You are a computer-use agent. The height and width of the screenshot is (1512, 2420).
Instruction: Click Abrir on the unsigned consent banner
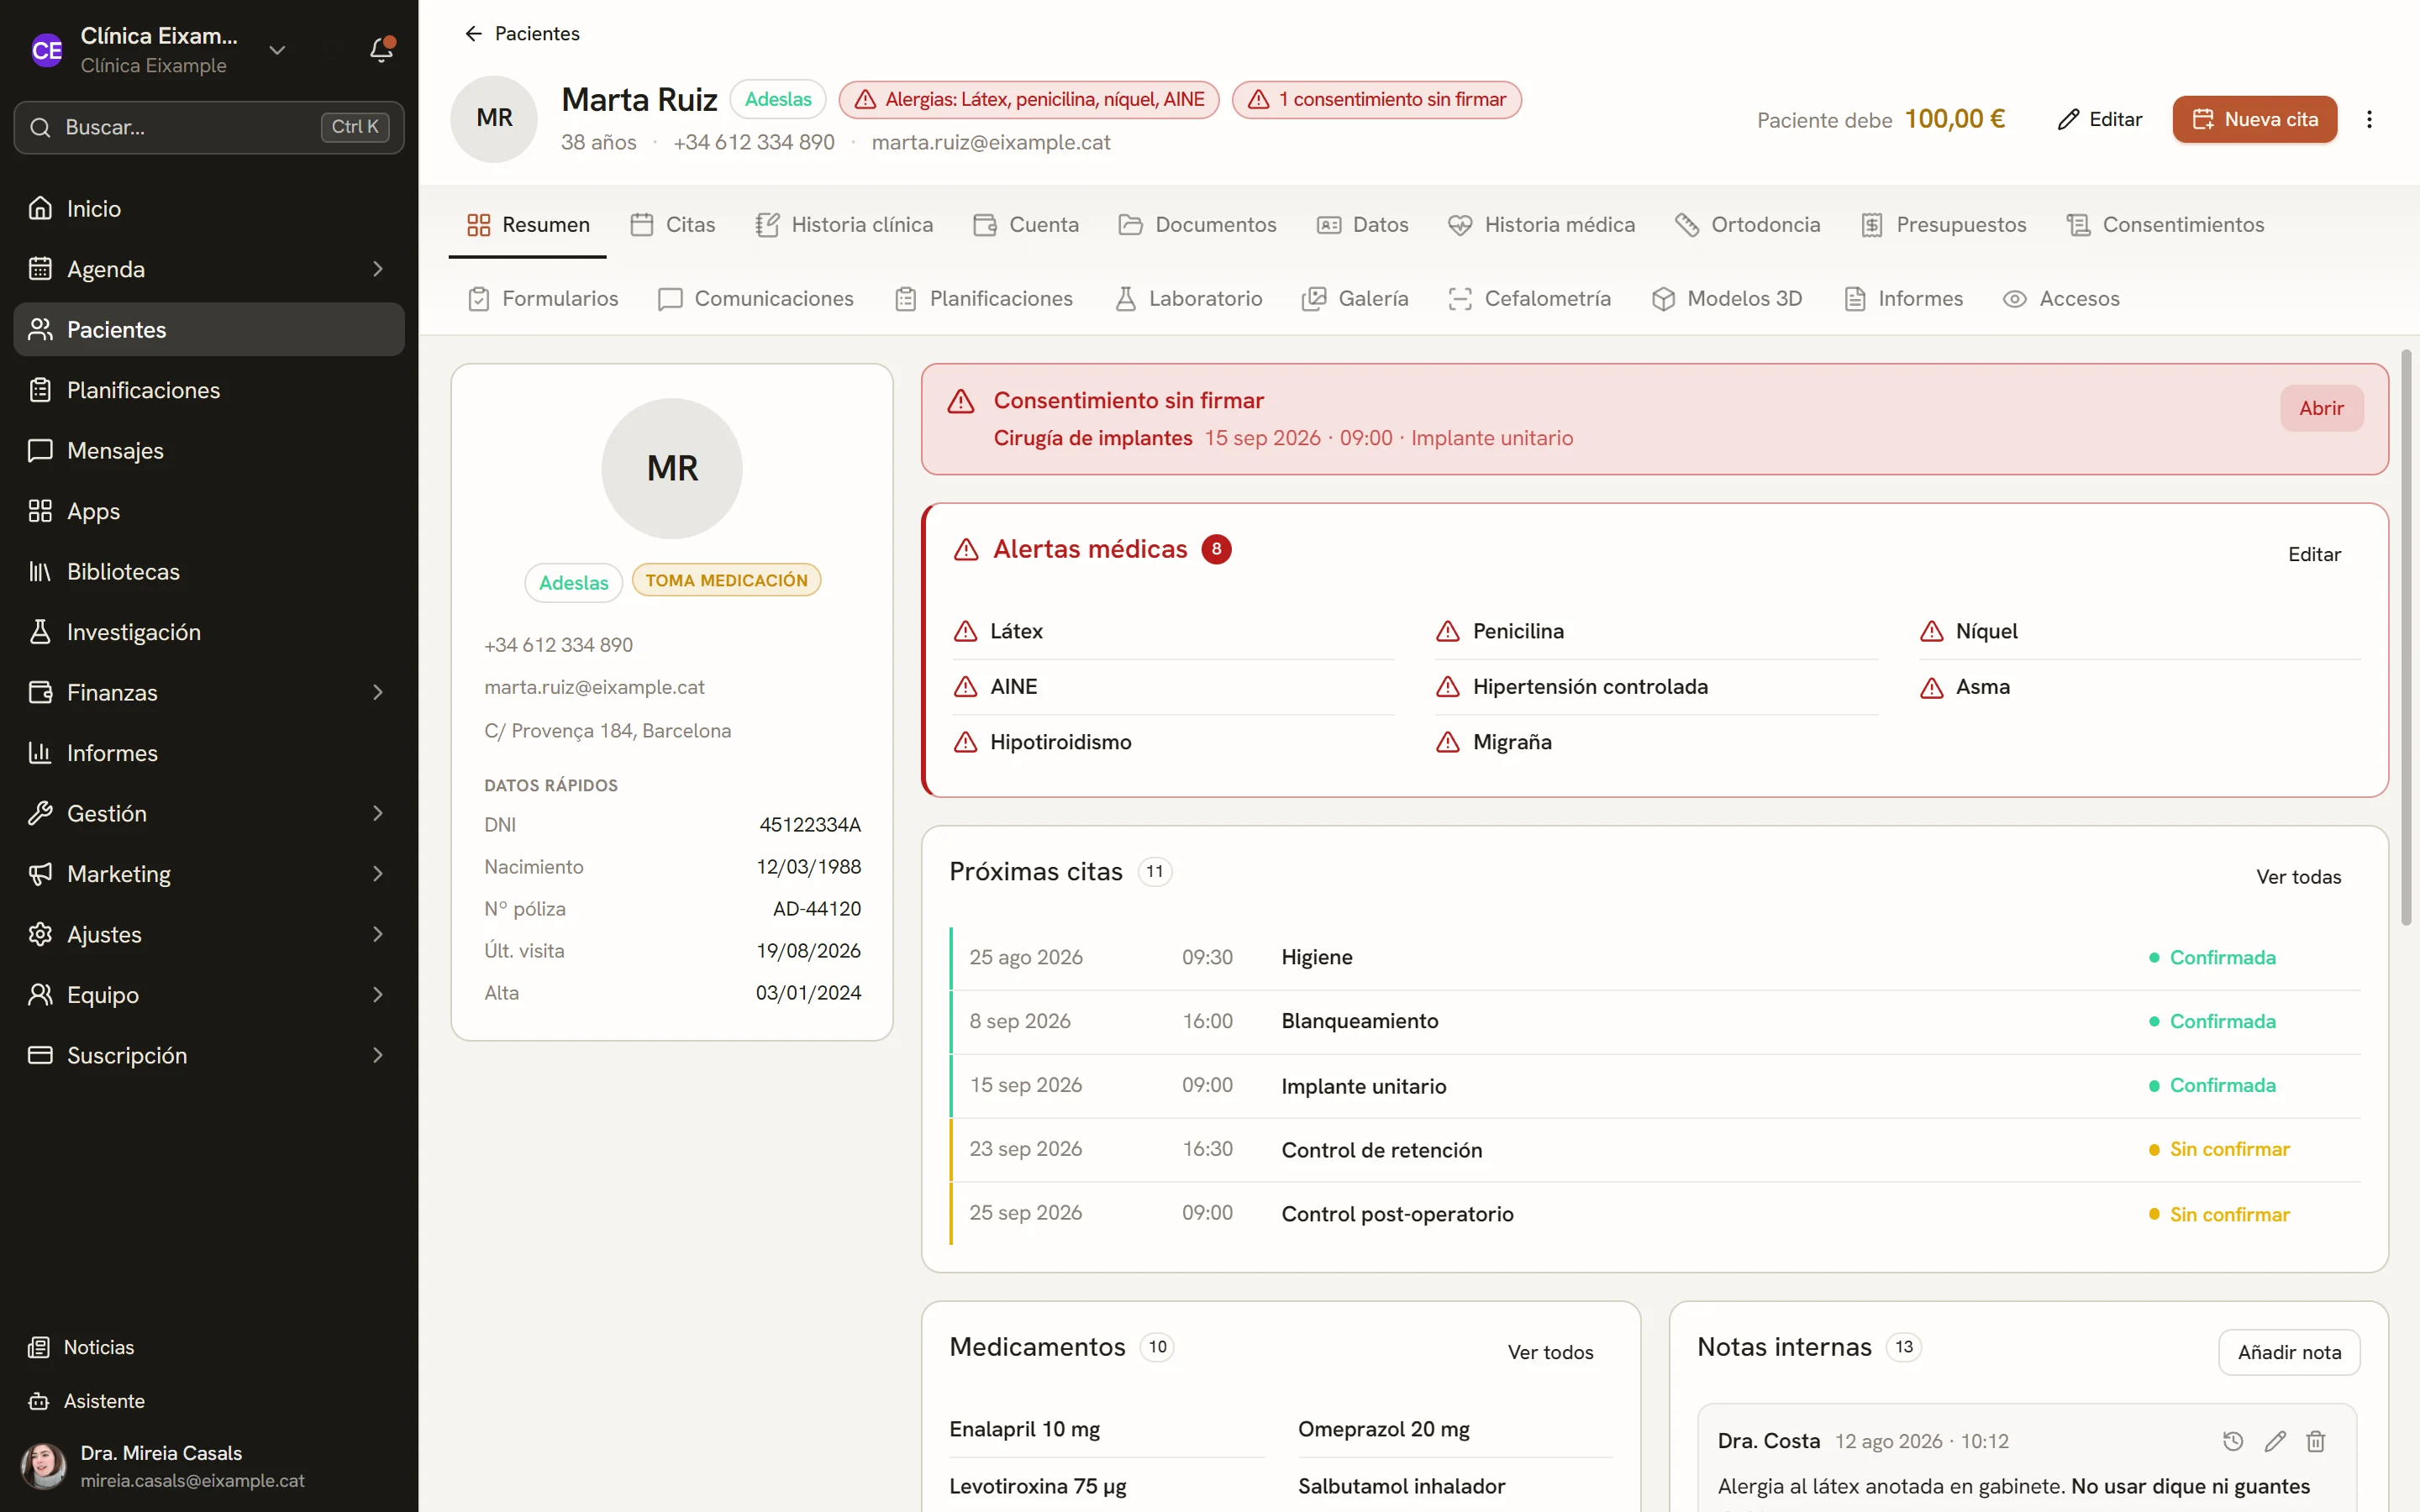(2321, 408)
